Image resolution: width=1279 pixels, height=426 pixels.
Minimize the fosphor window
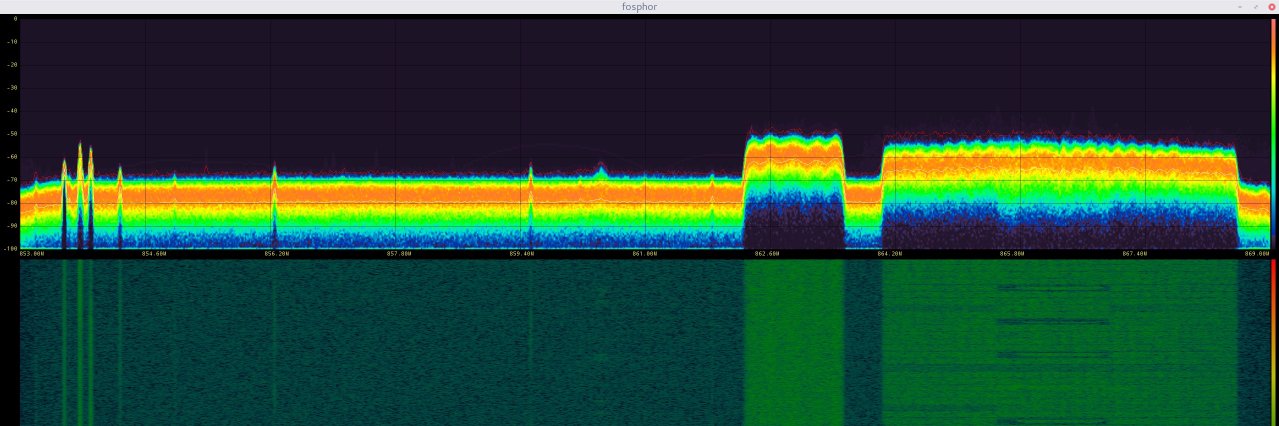1240,6
